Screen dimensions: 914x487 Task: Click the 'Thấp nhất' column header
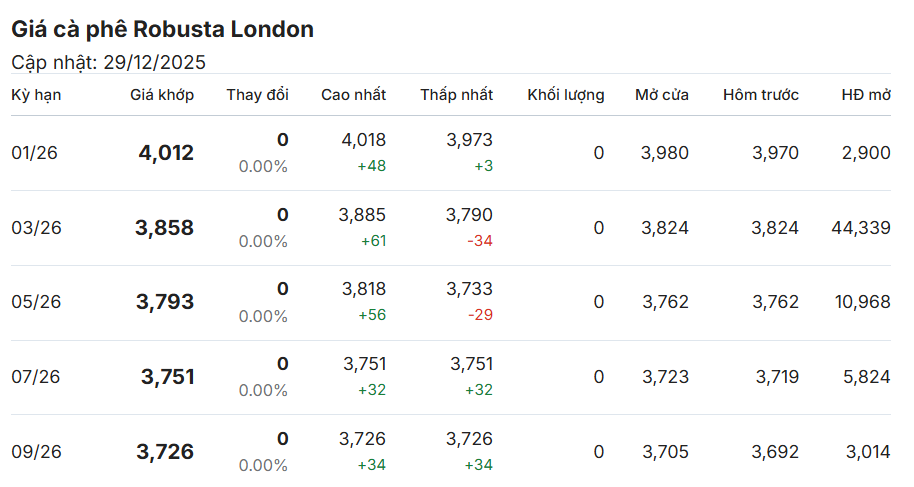pyautogui.click(x=456, y=95)
